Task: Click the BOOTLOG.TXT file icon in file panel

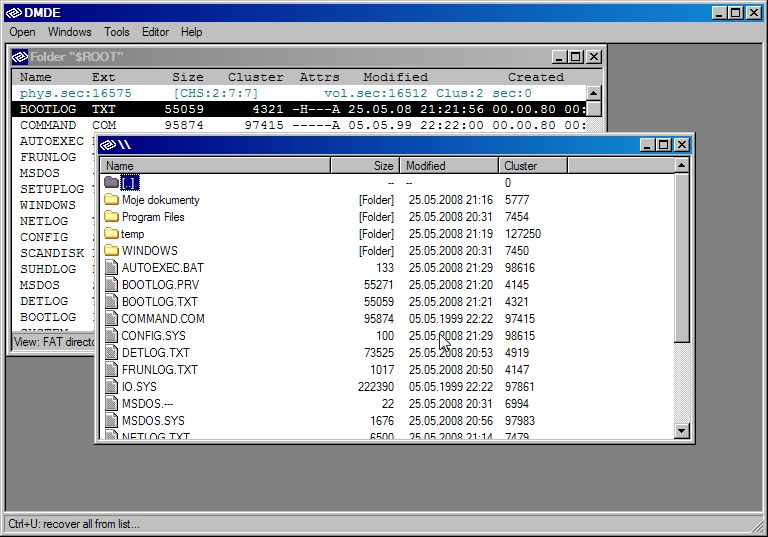Action: pos(112,301)
